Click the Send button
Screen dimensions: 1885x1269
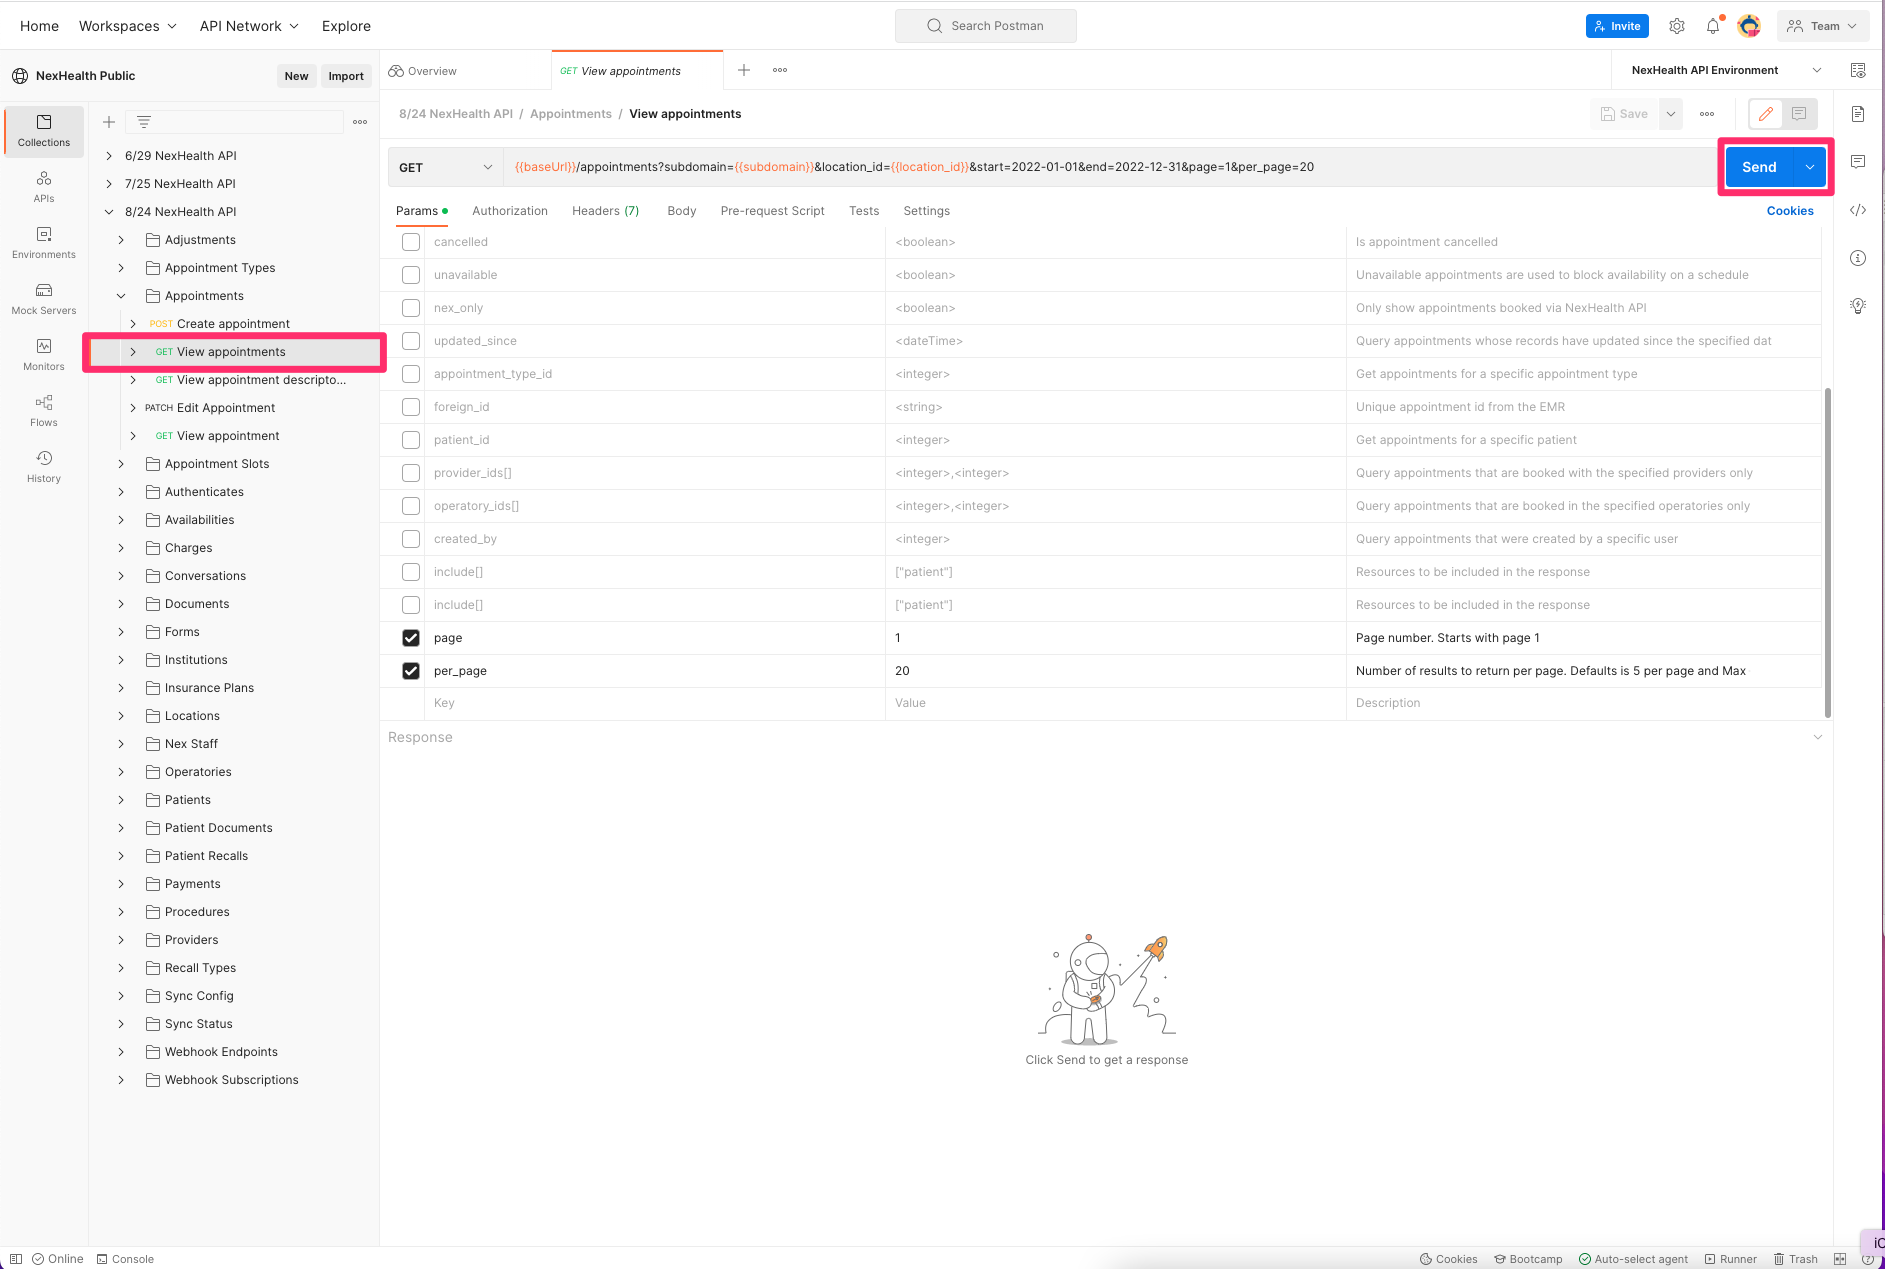click(x=1759, y=167)
